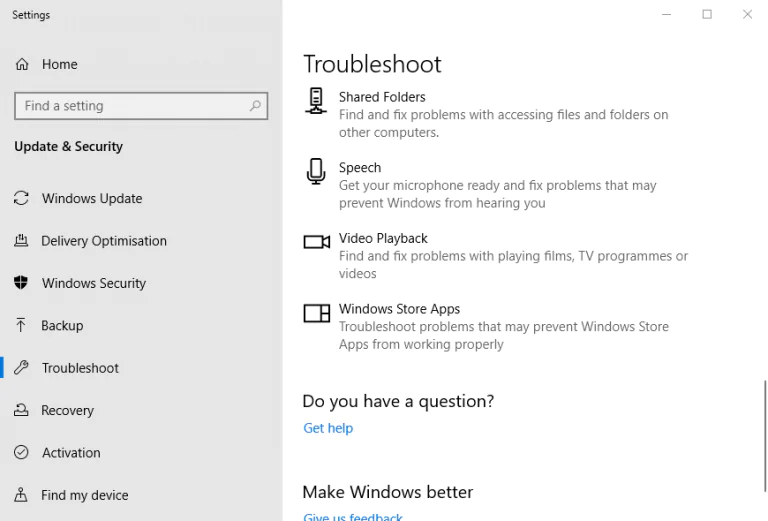Click the Delivery Optimisation icon

pos(21,240)
